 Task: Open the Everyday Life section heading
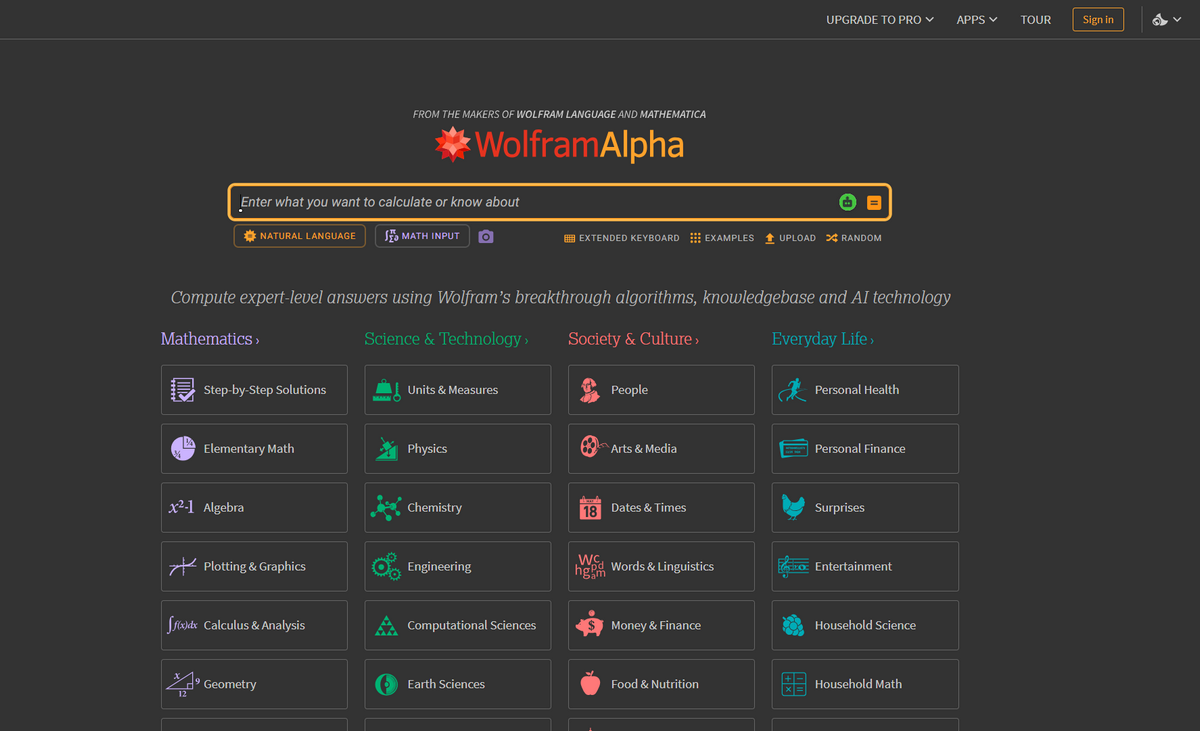tap(823, 339)
